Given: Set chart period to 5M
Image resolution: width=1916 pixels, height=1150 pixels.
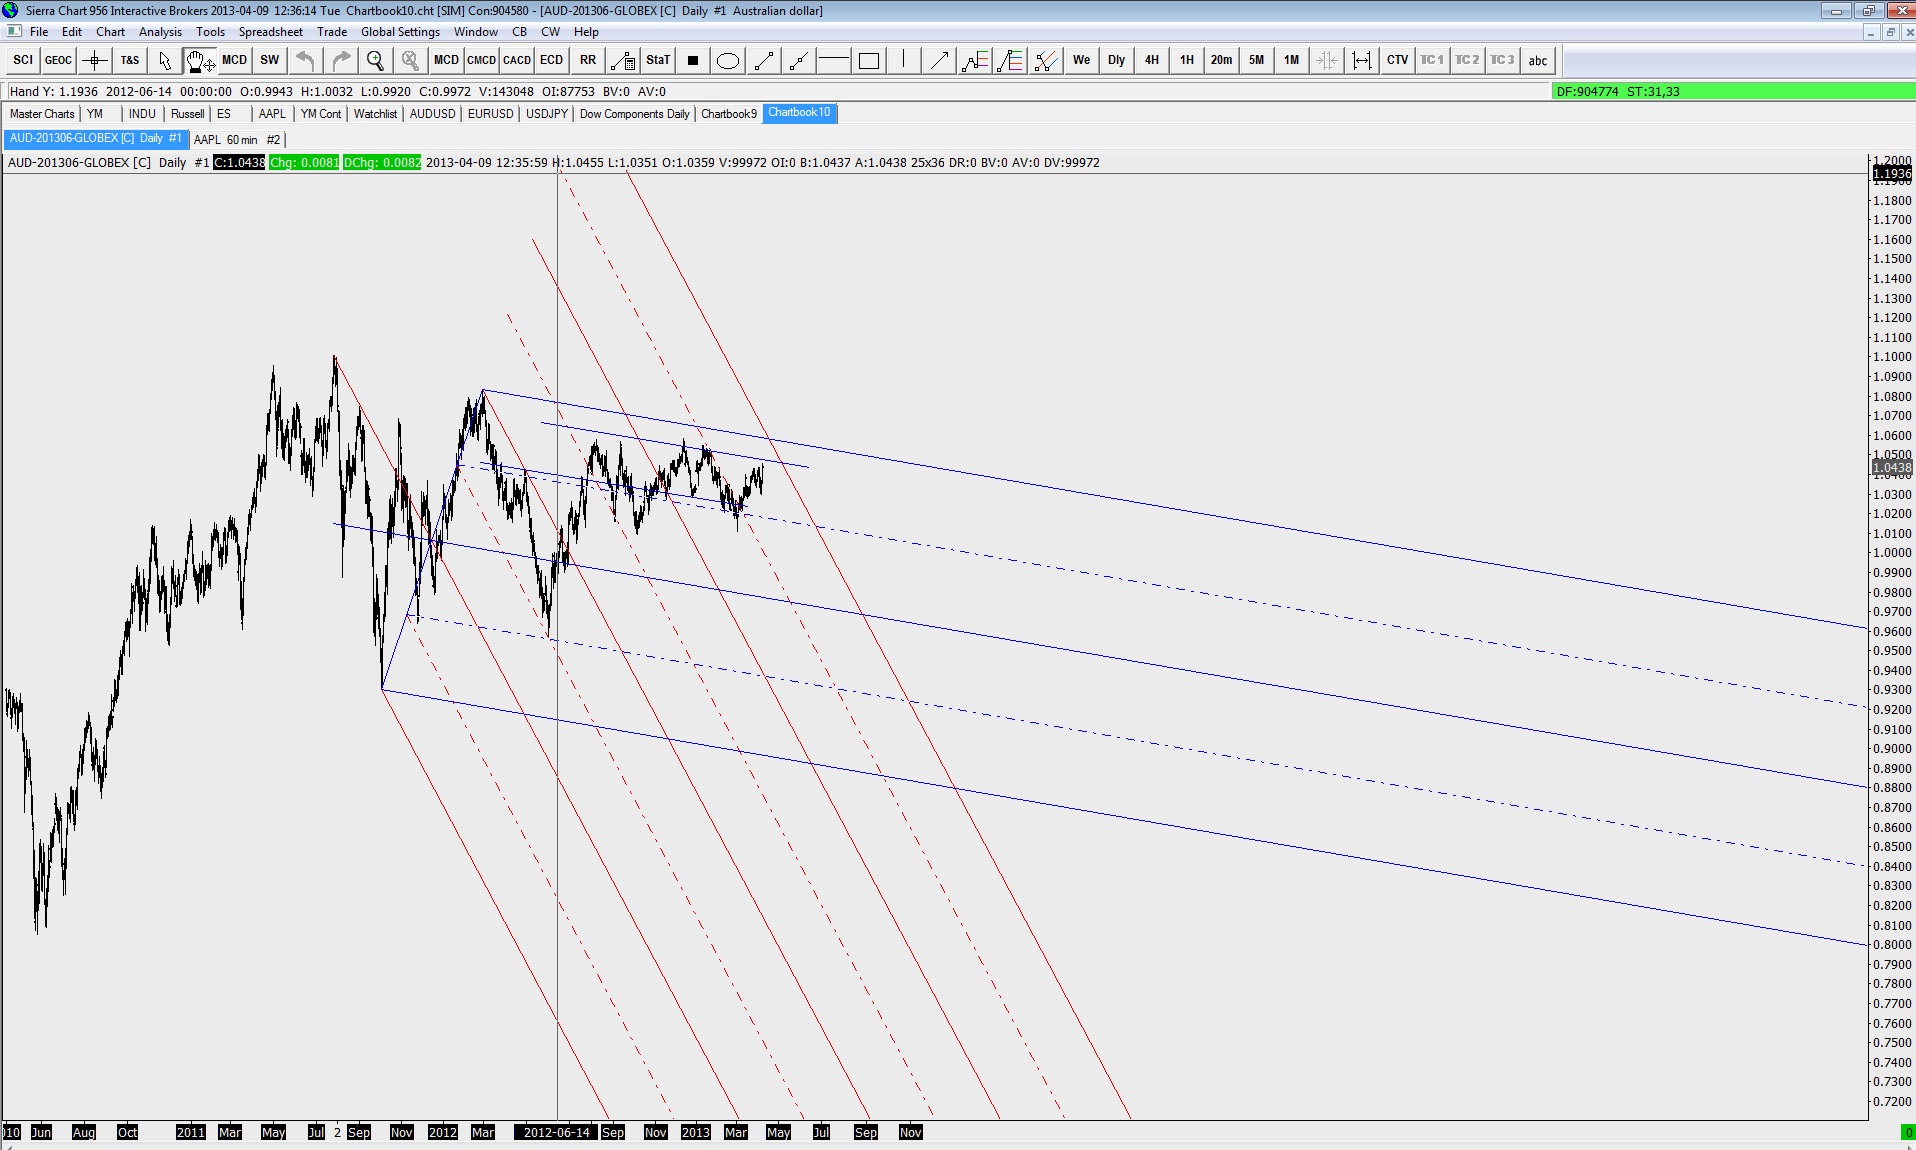Looking at the screenshot, I should [x=1257, y=60].
